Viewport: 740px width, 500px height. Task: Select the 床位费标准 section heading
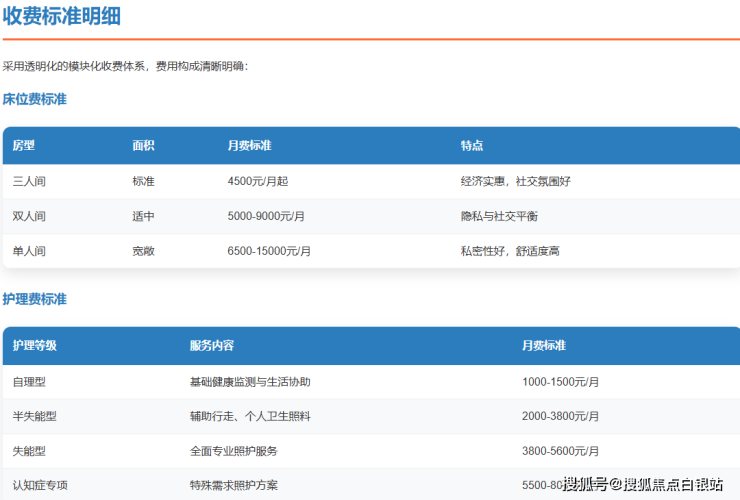34,100
